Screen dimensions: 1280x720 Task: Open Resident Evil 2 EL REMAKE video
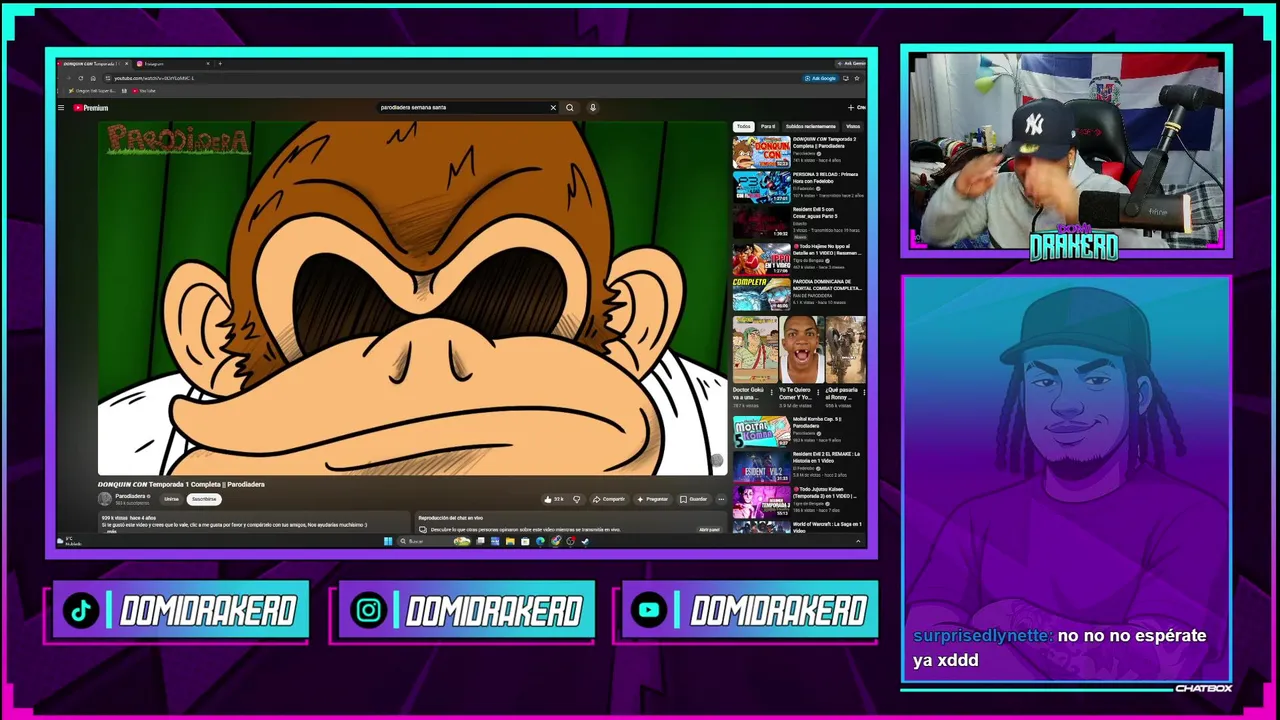pyautogui.click(x=761, y=467)
